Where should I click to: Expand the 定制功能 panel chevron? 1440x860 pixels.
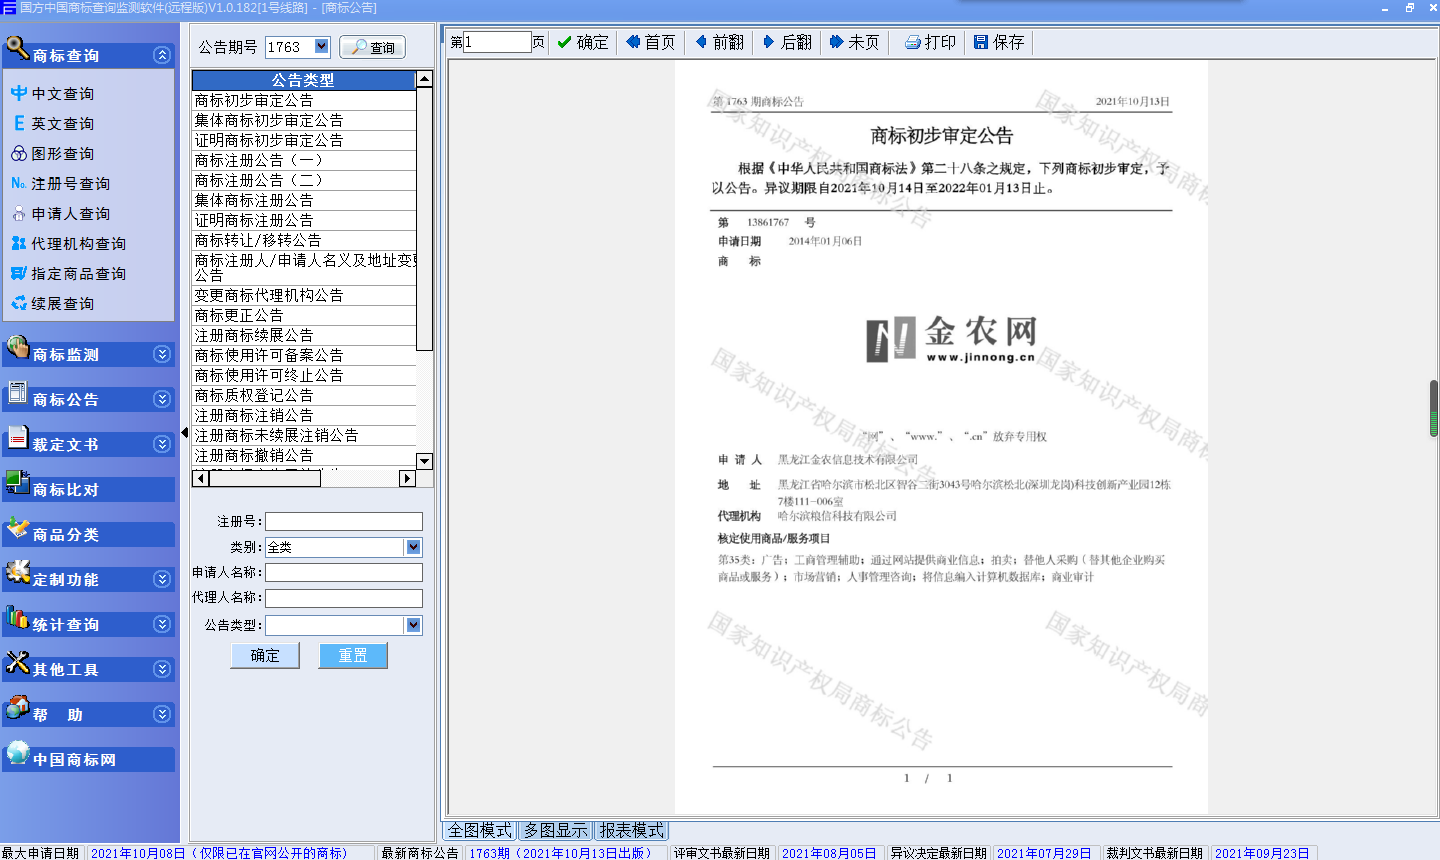[162, 579]
